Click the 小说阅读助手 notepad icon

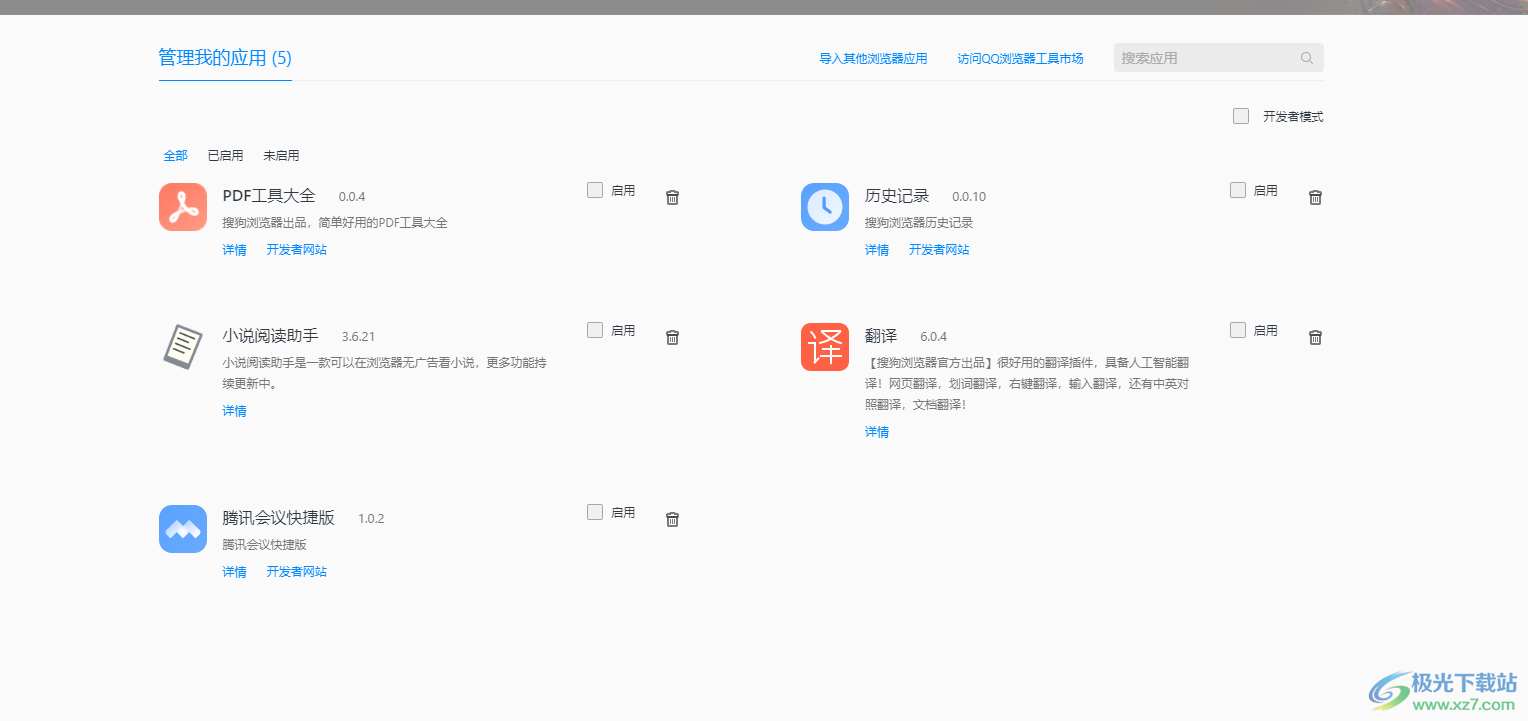point(183,347)
